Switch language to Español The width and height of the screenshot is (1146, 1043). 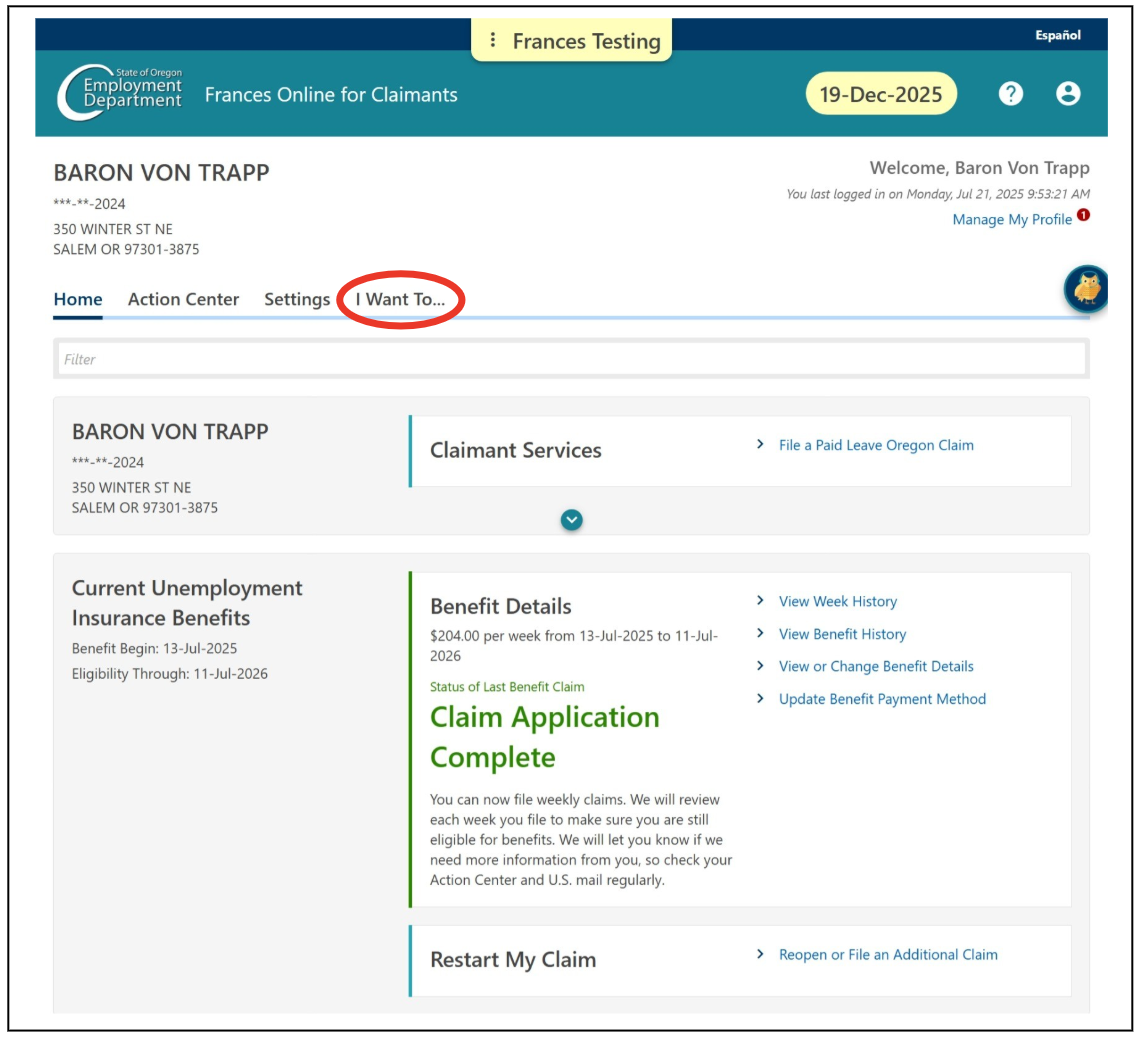pos(1058,35)
